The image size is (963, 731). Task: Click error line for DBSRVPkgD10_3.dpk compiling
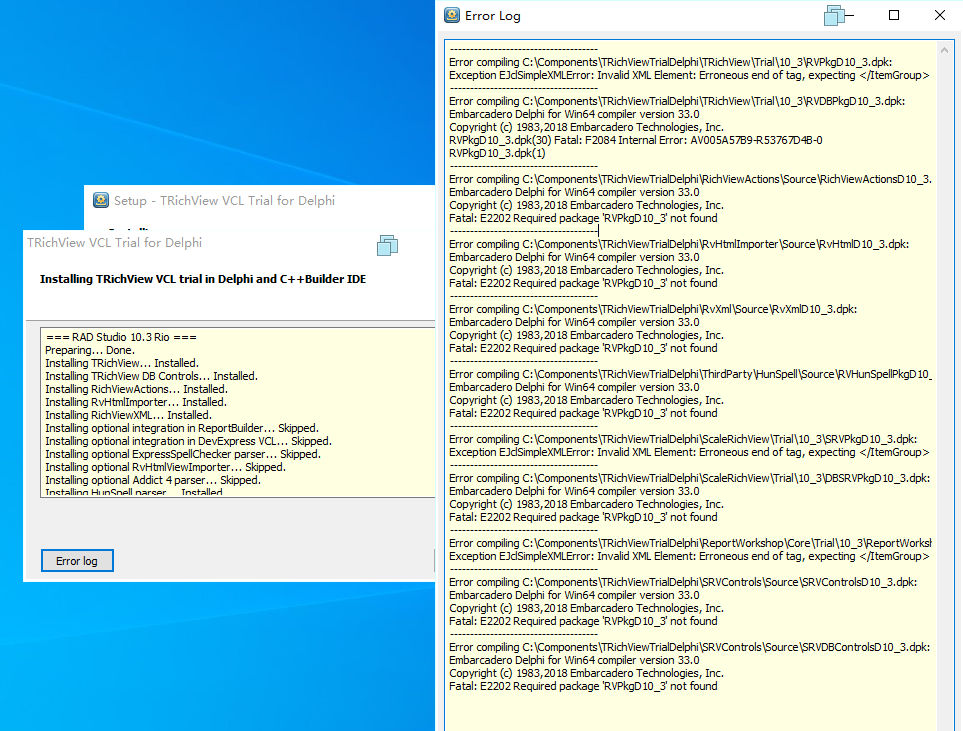(689, 478)
